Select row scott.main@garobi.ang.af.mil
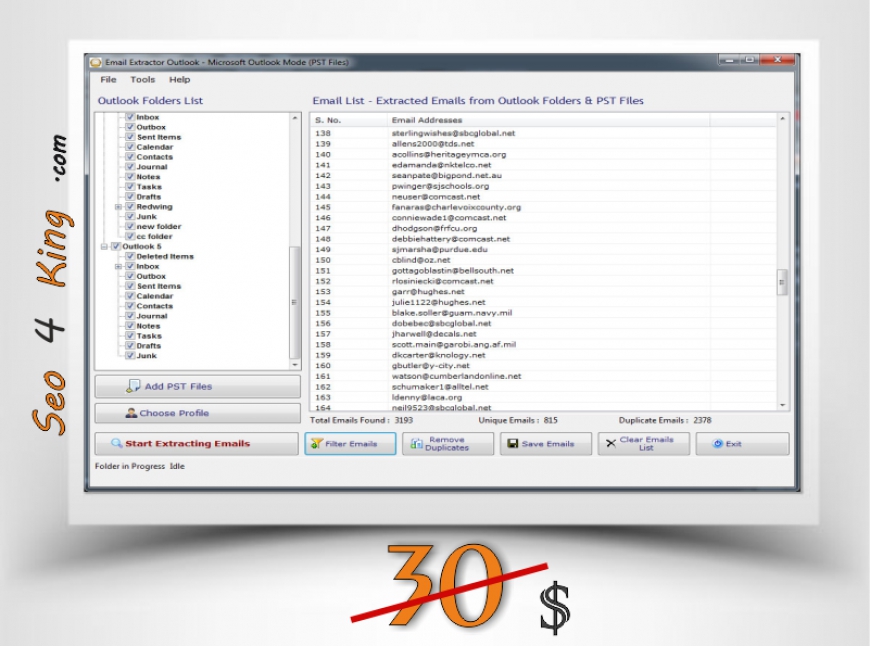This screenshot has height=646, width=870. (x=544, y=344)
